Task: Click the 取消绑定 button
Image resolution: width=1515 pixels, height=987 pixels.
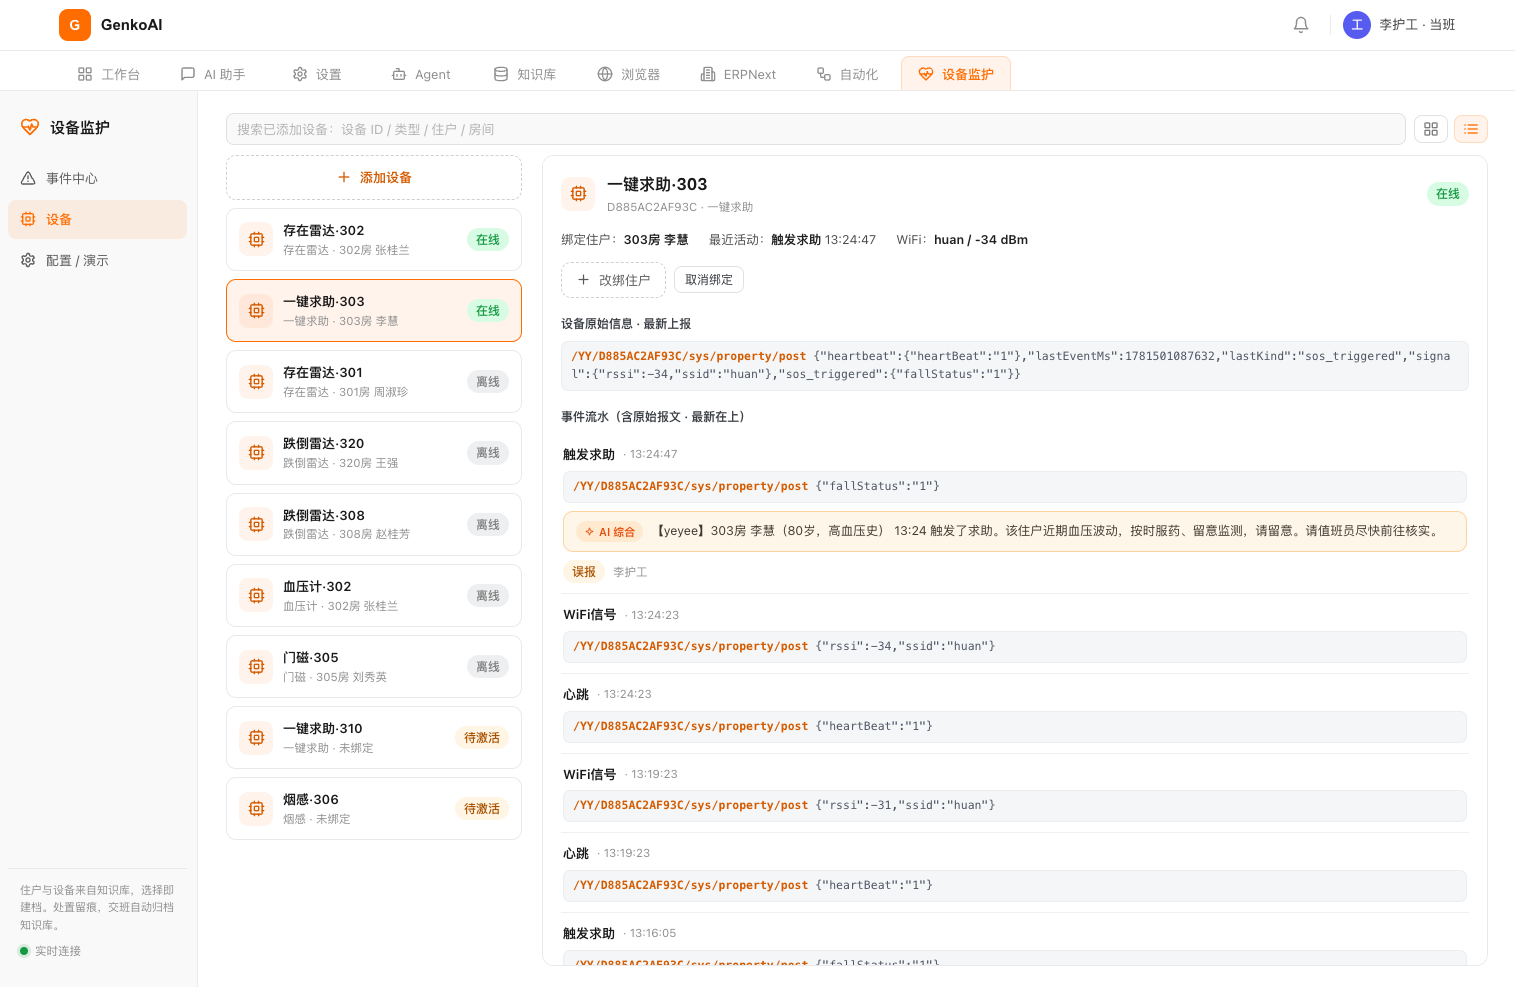Action: tap(709, 280)
